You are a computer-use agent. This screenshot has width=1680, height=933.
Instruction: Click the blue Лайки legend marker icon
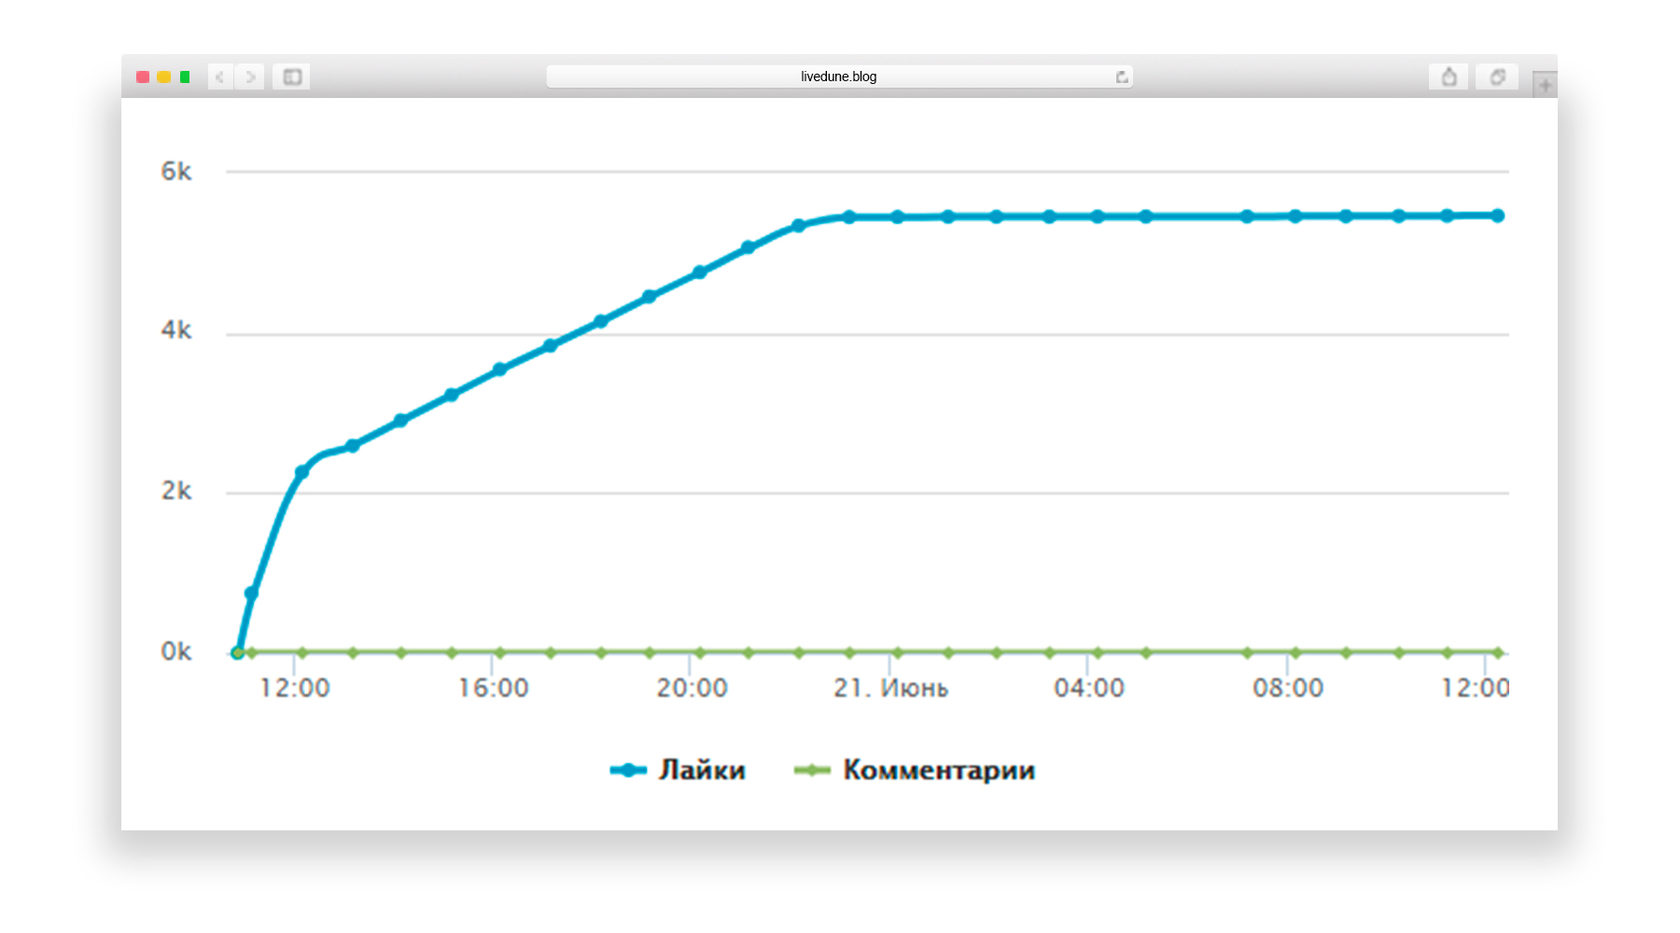click(628, 770)
